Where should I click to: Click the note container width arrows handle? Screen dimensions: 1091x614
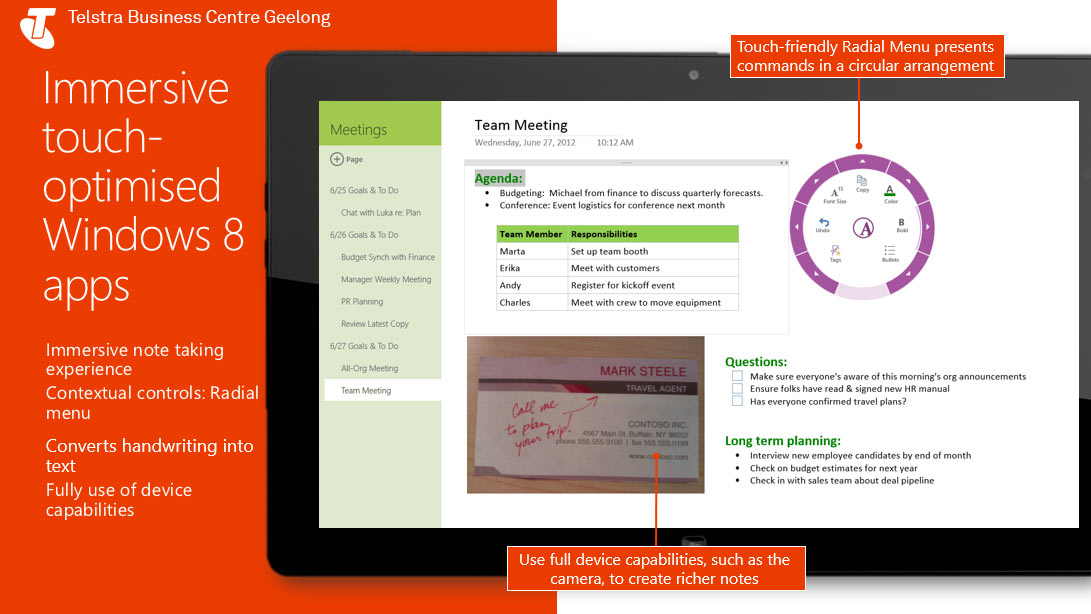pos(783,163)
